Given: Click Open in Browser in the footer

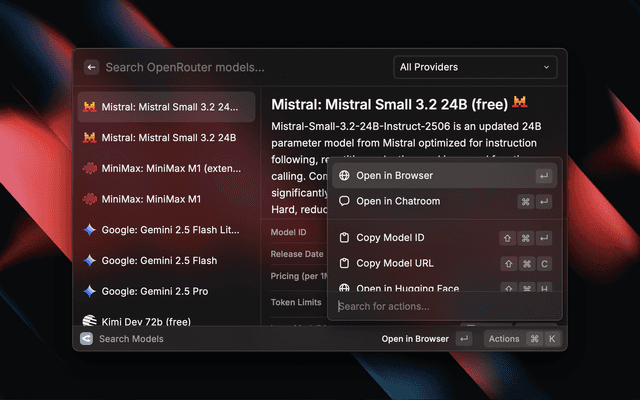Looking at the screenshot, I should tap(415, 339).
